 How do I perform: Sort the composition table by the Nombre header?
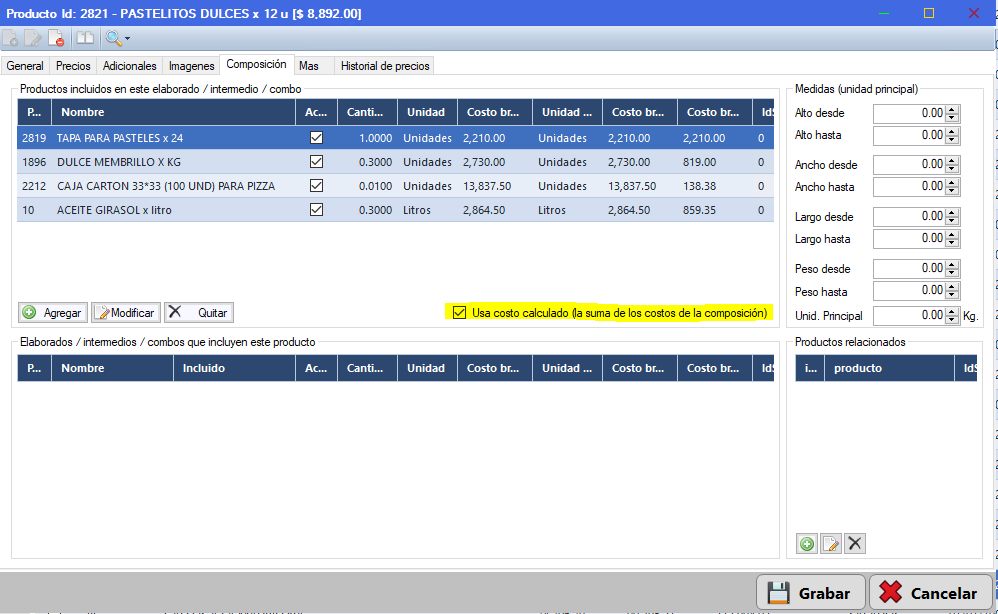pos(173,112)
